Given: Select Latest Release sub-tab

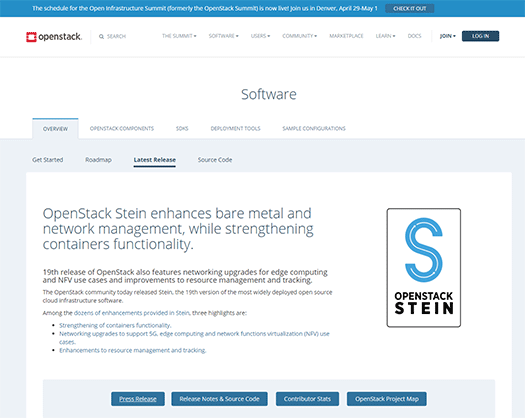Looking at the screenshot, I should (x=155, y=160).
